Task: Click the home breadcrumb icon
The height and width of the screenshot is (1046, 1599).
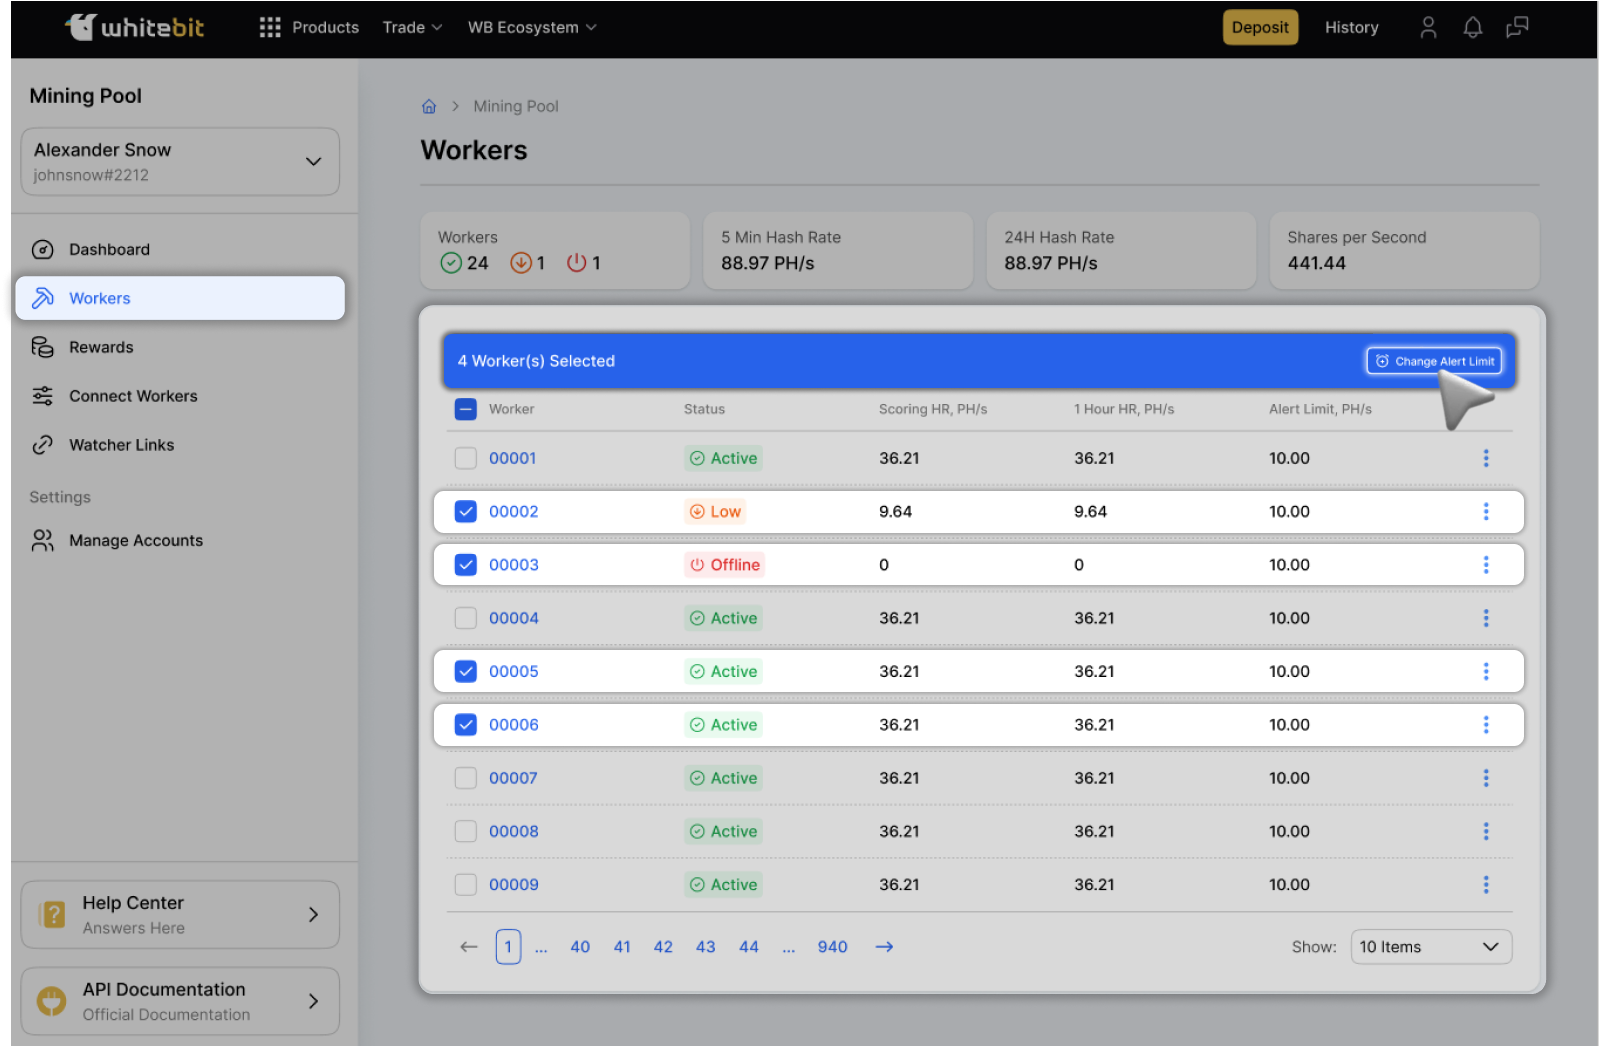Action: [429, 107]
